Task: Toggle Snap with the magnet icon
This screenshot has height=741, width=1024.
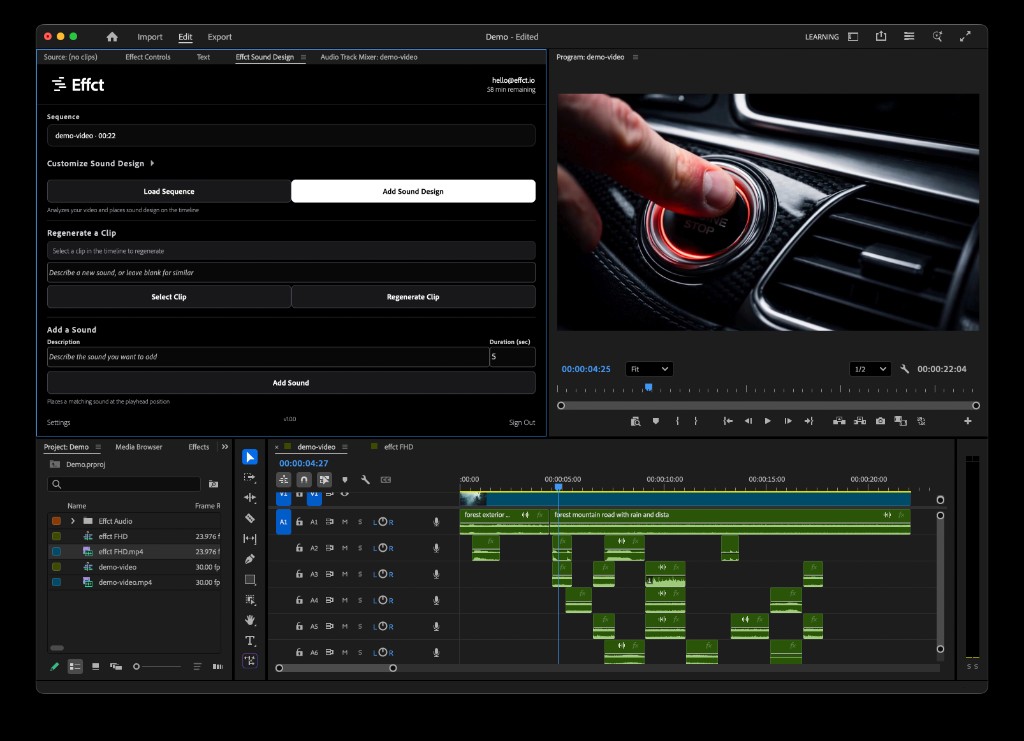Action: [x=302, y=479]
